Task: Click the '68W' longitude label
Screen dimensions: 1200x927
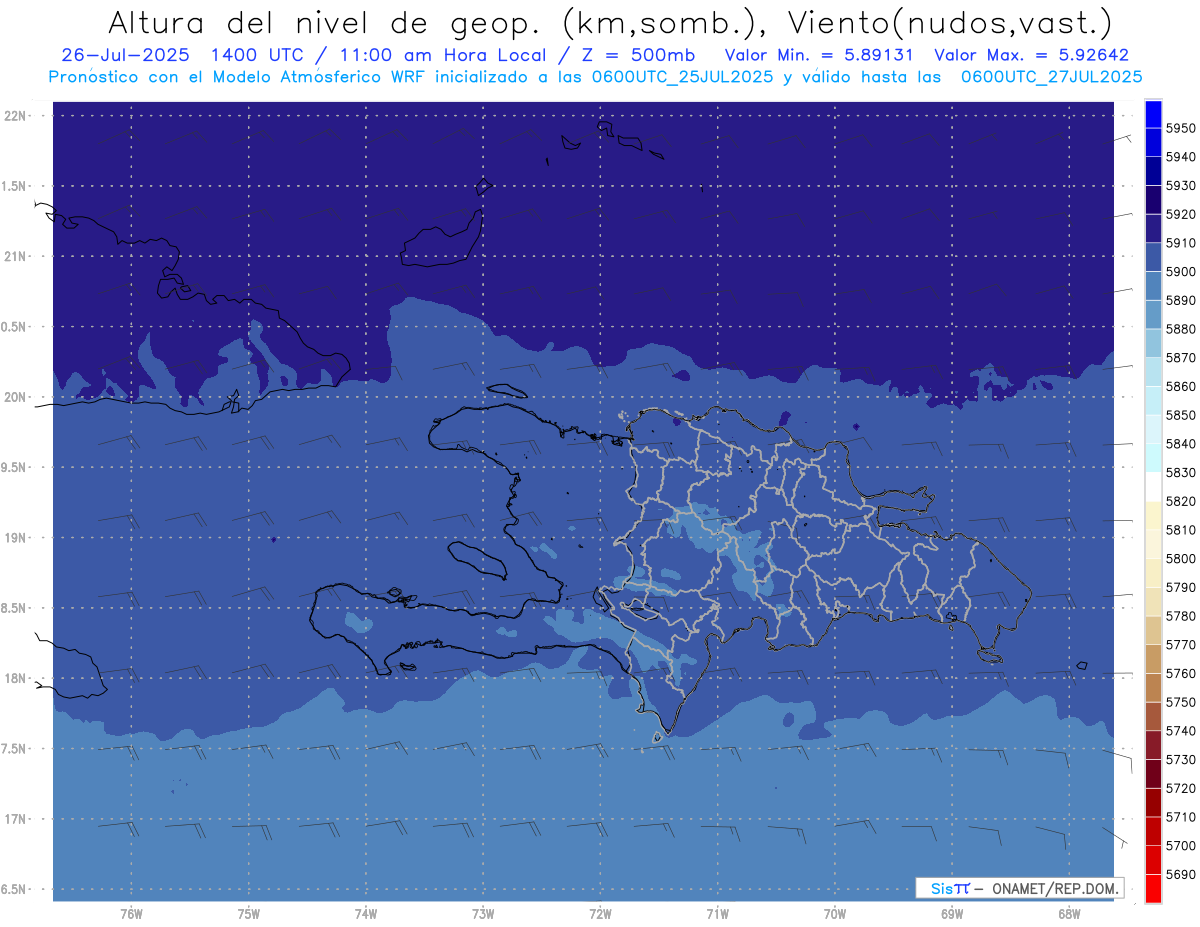Action: point(1069,914)
